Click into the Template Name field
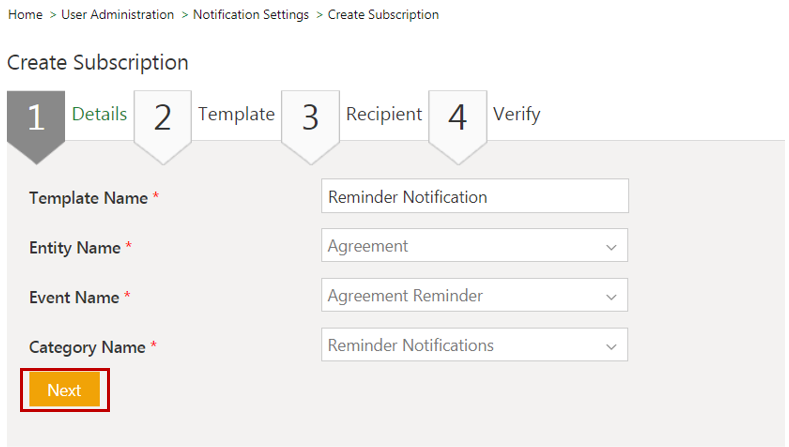The width and height of the screenshot is (789, 447). click(475, 197)
